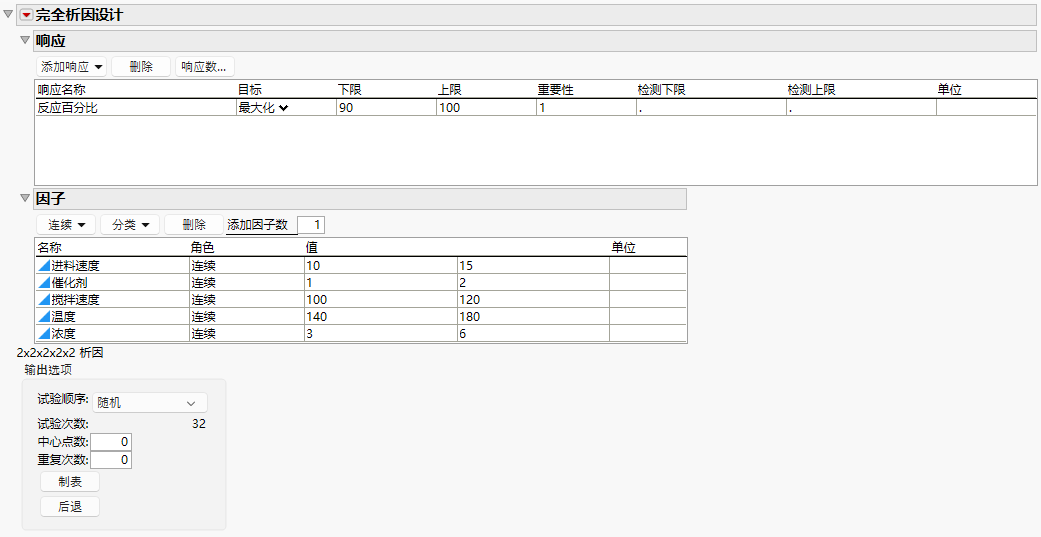
Task: Open the 添加响应 dropdown
Action: [x=71, y=66]
